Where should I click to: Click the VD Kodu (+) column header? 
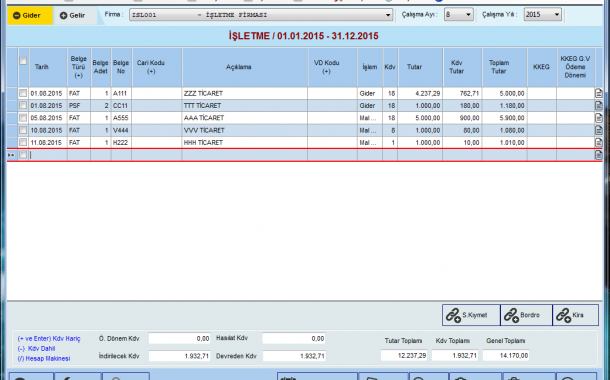coord(332,67)
